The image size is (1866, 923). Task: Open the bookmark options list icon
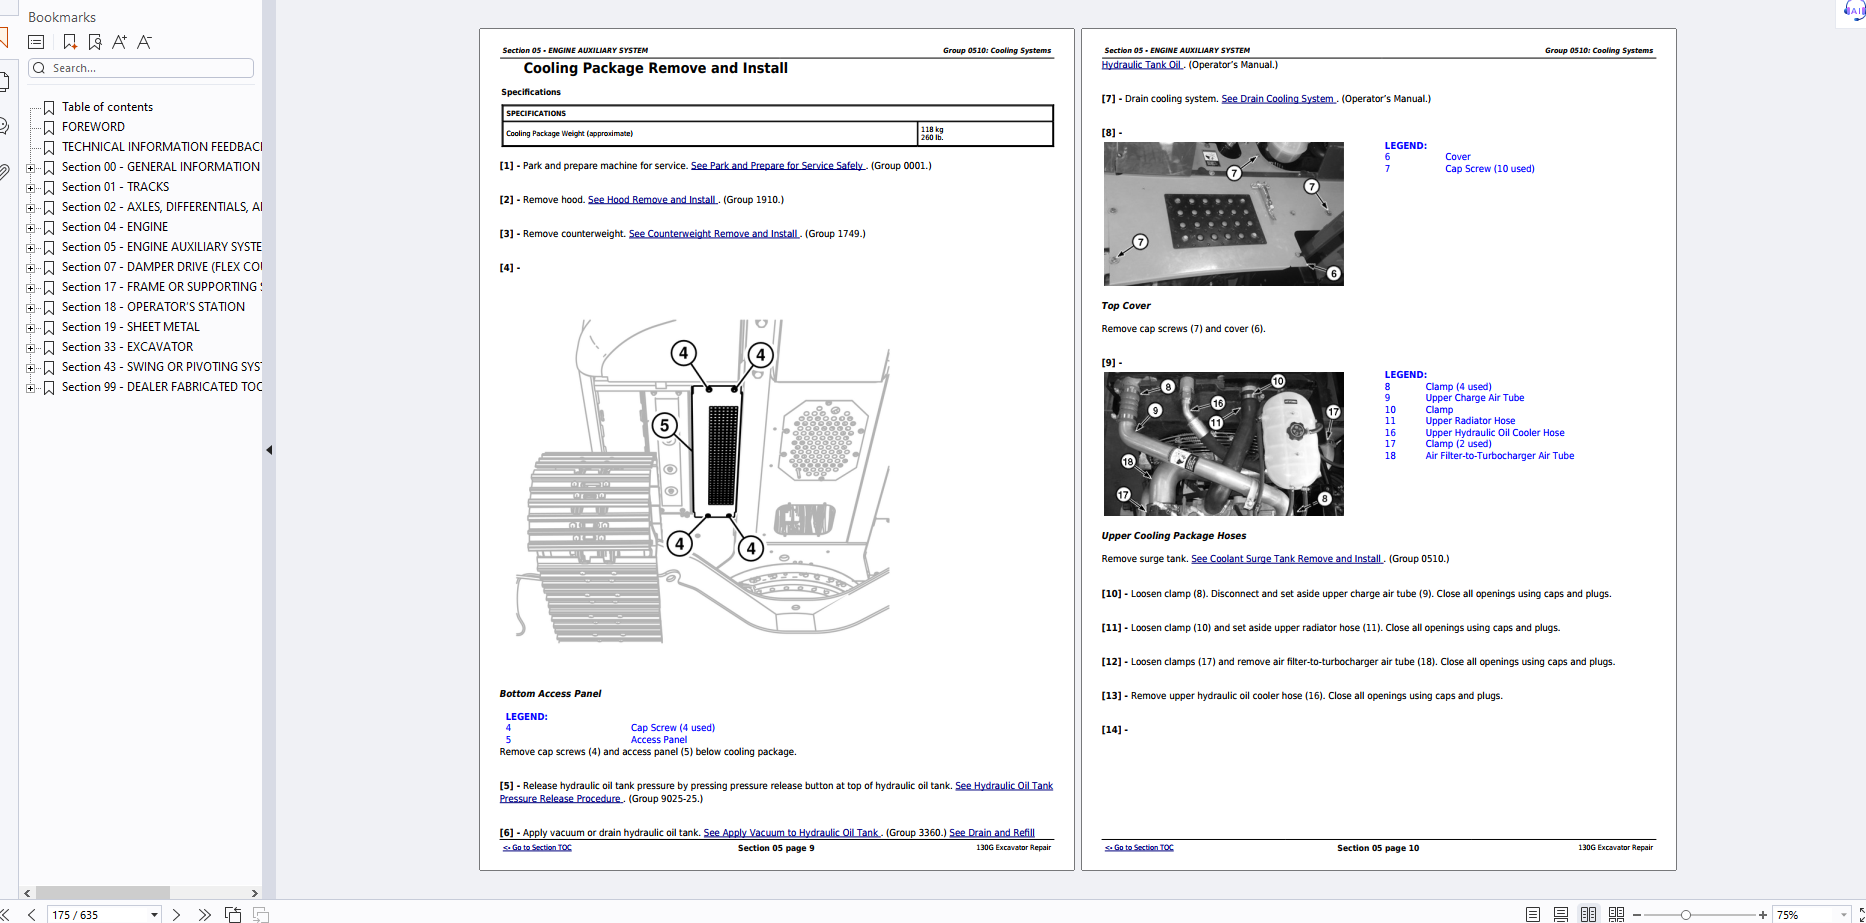pyautogui.click(x=36, y=42)
